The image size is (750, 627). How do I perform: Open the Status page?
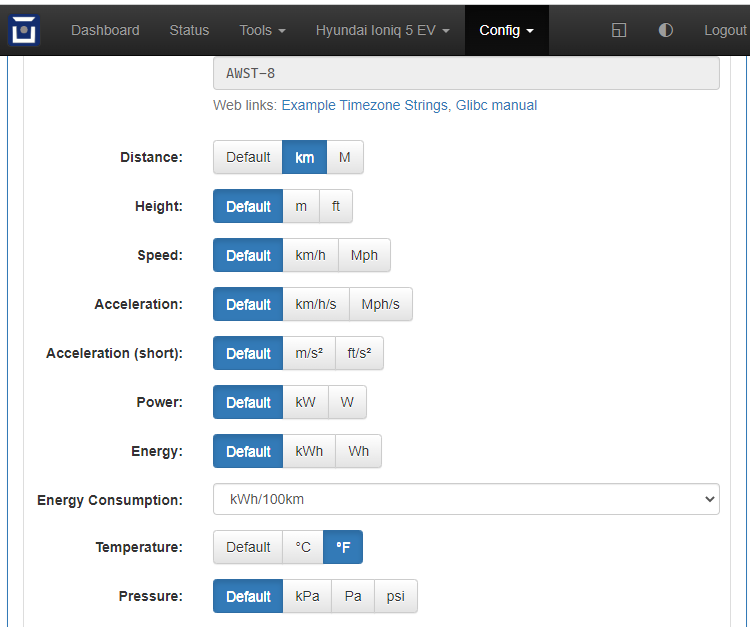189,30
